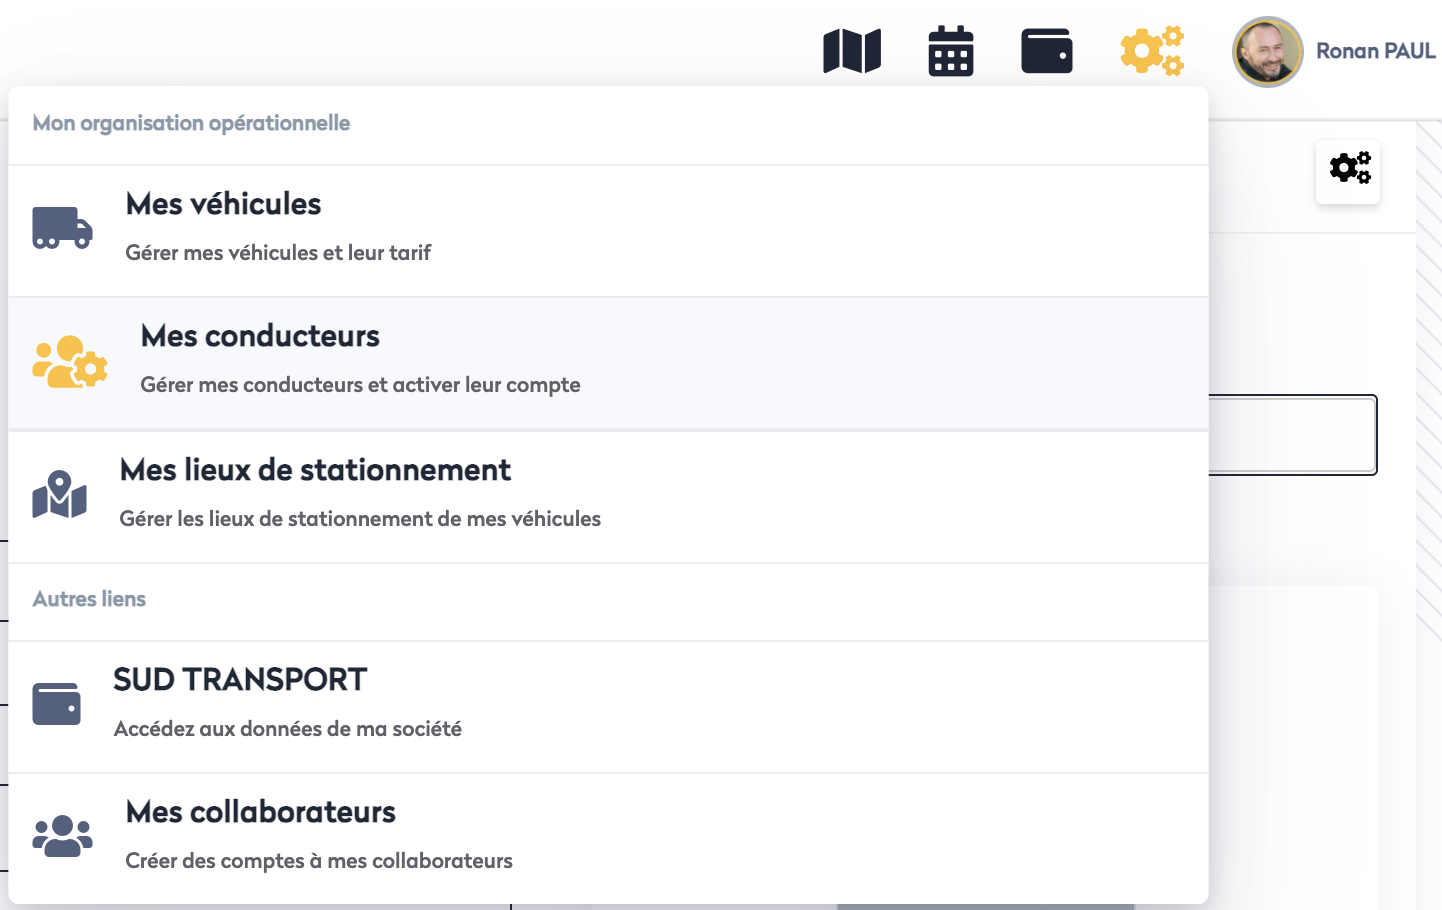The image size is (1442, 910).
Task: Open Mes collaborateurs menu entry
Action: pyautogui.click(x=260, y=813)
